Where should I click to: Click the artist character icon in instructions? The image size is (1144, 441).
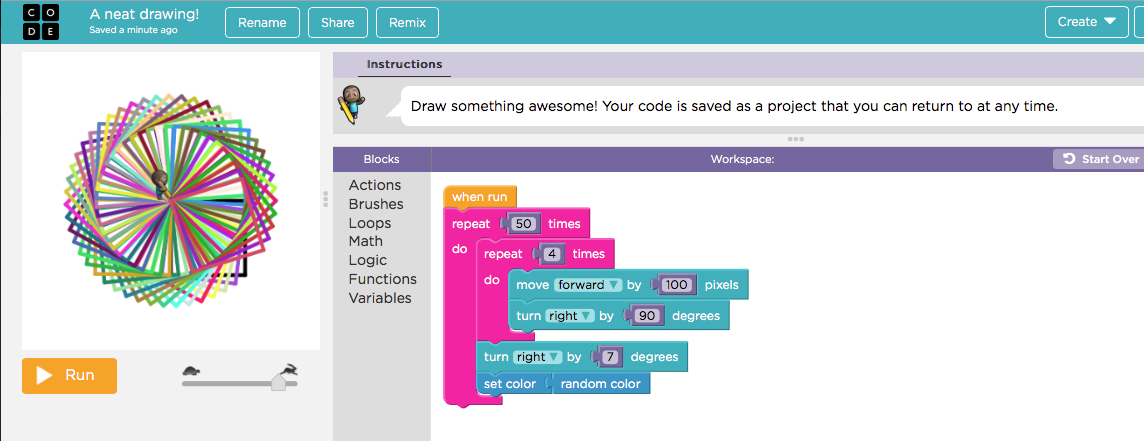pos(350,104)
